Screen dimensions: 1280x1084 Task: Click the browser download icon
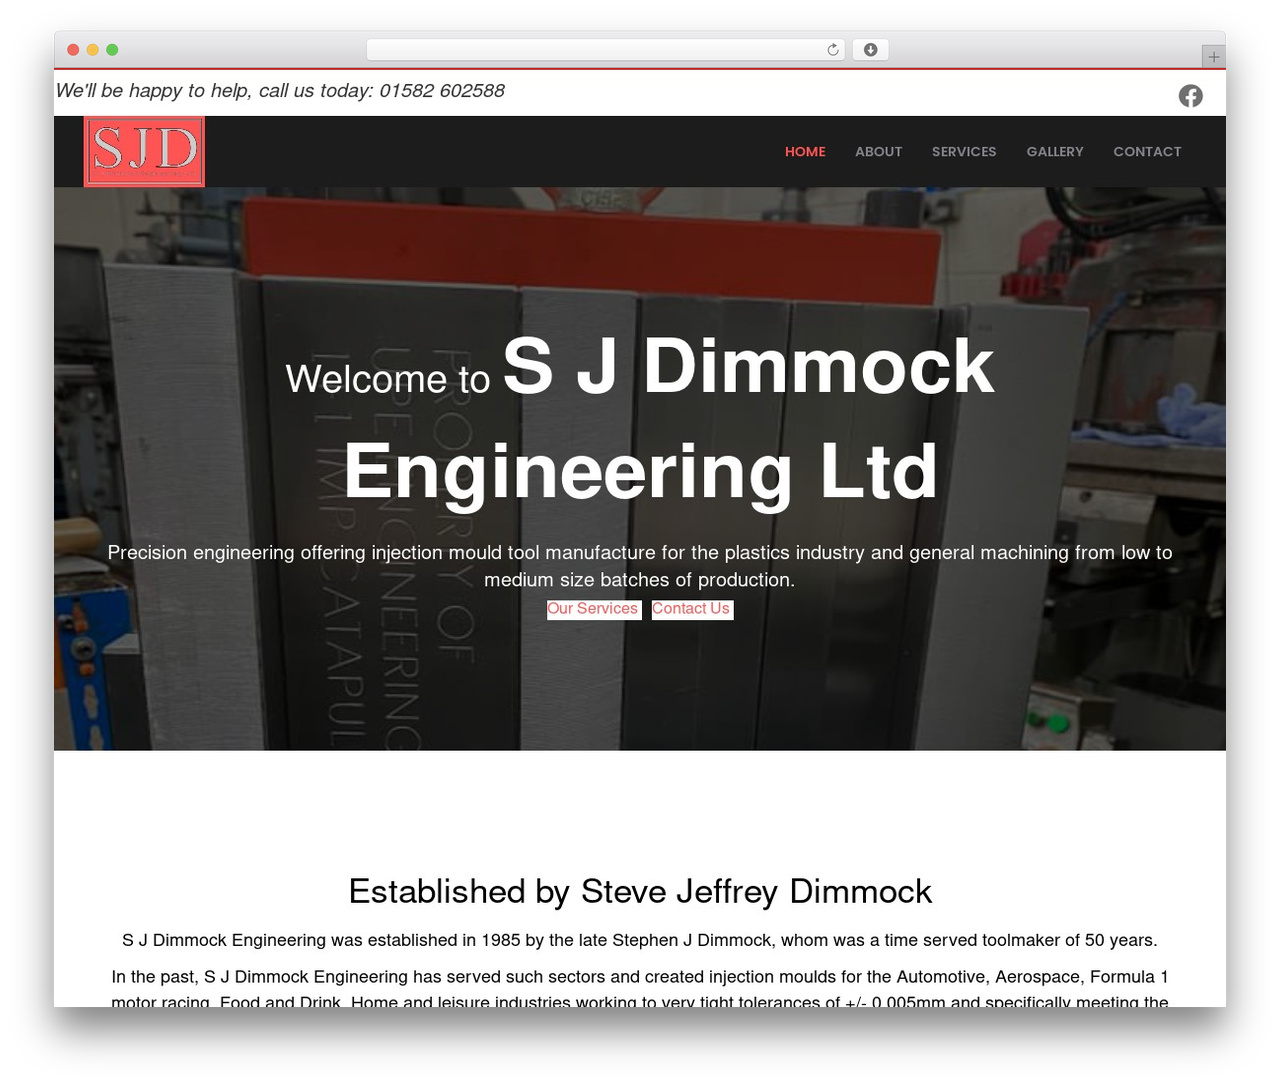(x=870, y=50)
